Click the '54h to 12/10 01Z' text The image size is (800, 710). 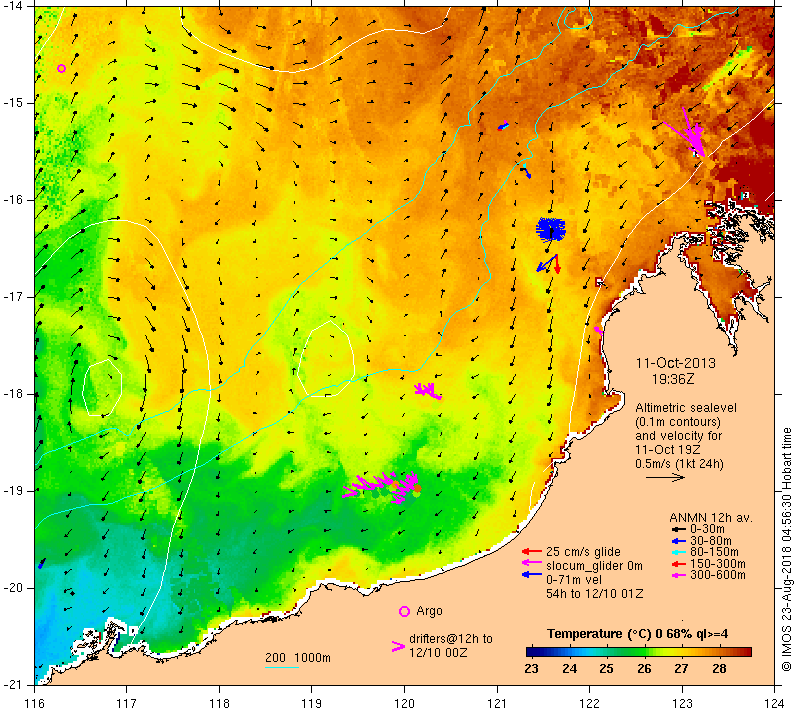pyautogui.click(x=594, y=594)
